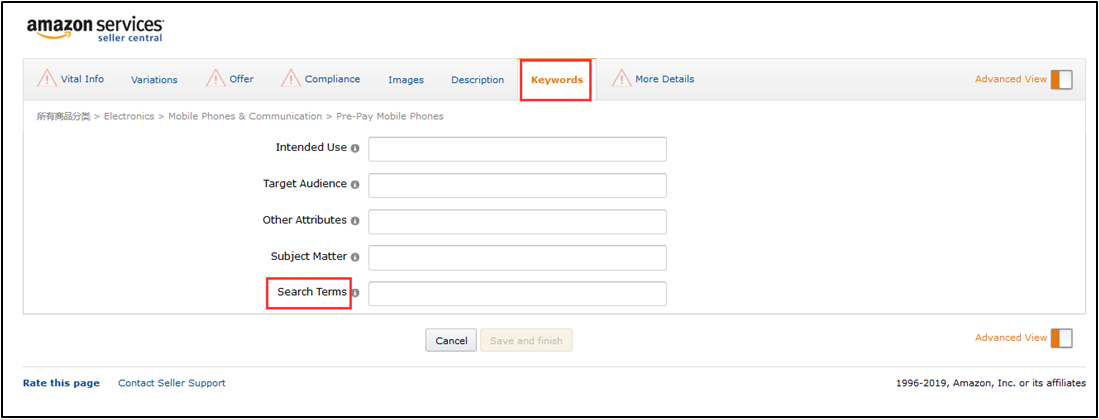Open the More Details tab
This screenshot has height=419, width=1099.
pyautogui.click(x=664, y=79)
